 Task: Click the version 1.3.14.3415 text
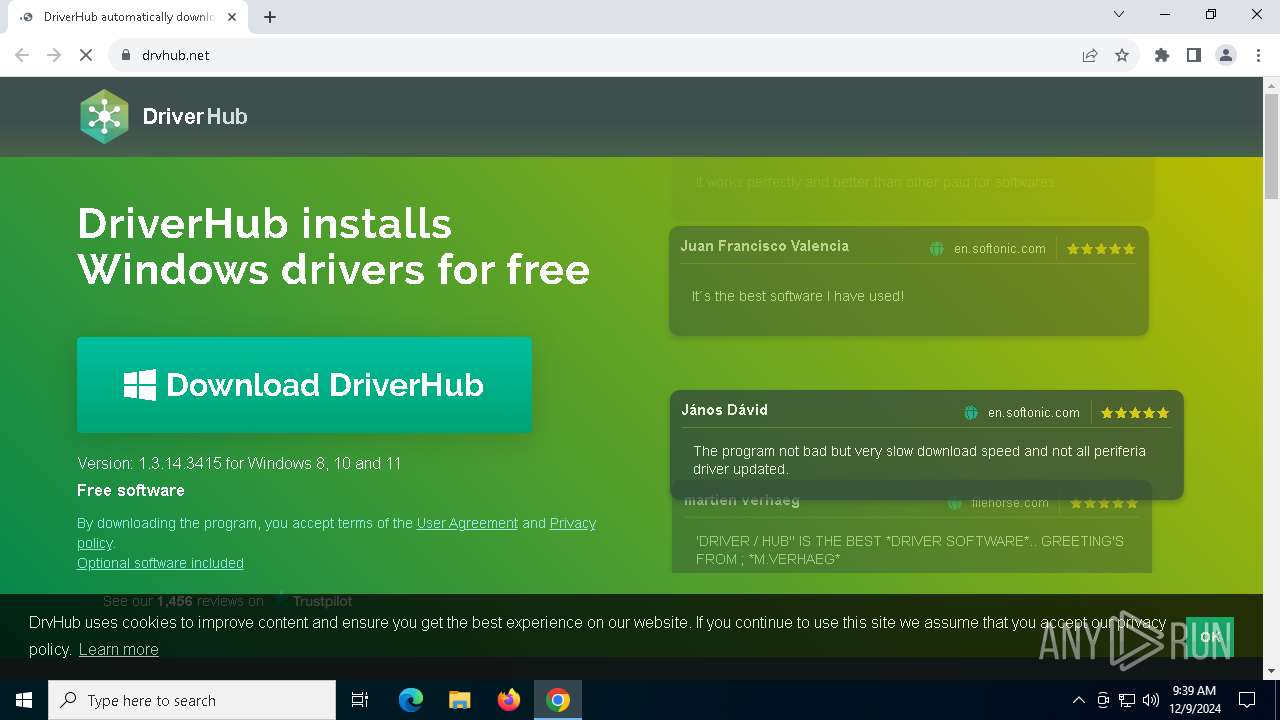[x=239, y=463]
